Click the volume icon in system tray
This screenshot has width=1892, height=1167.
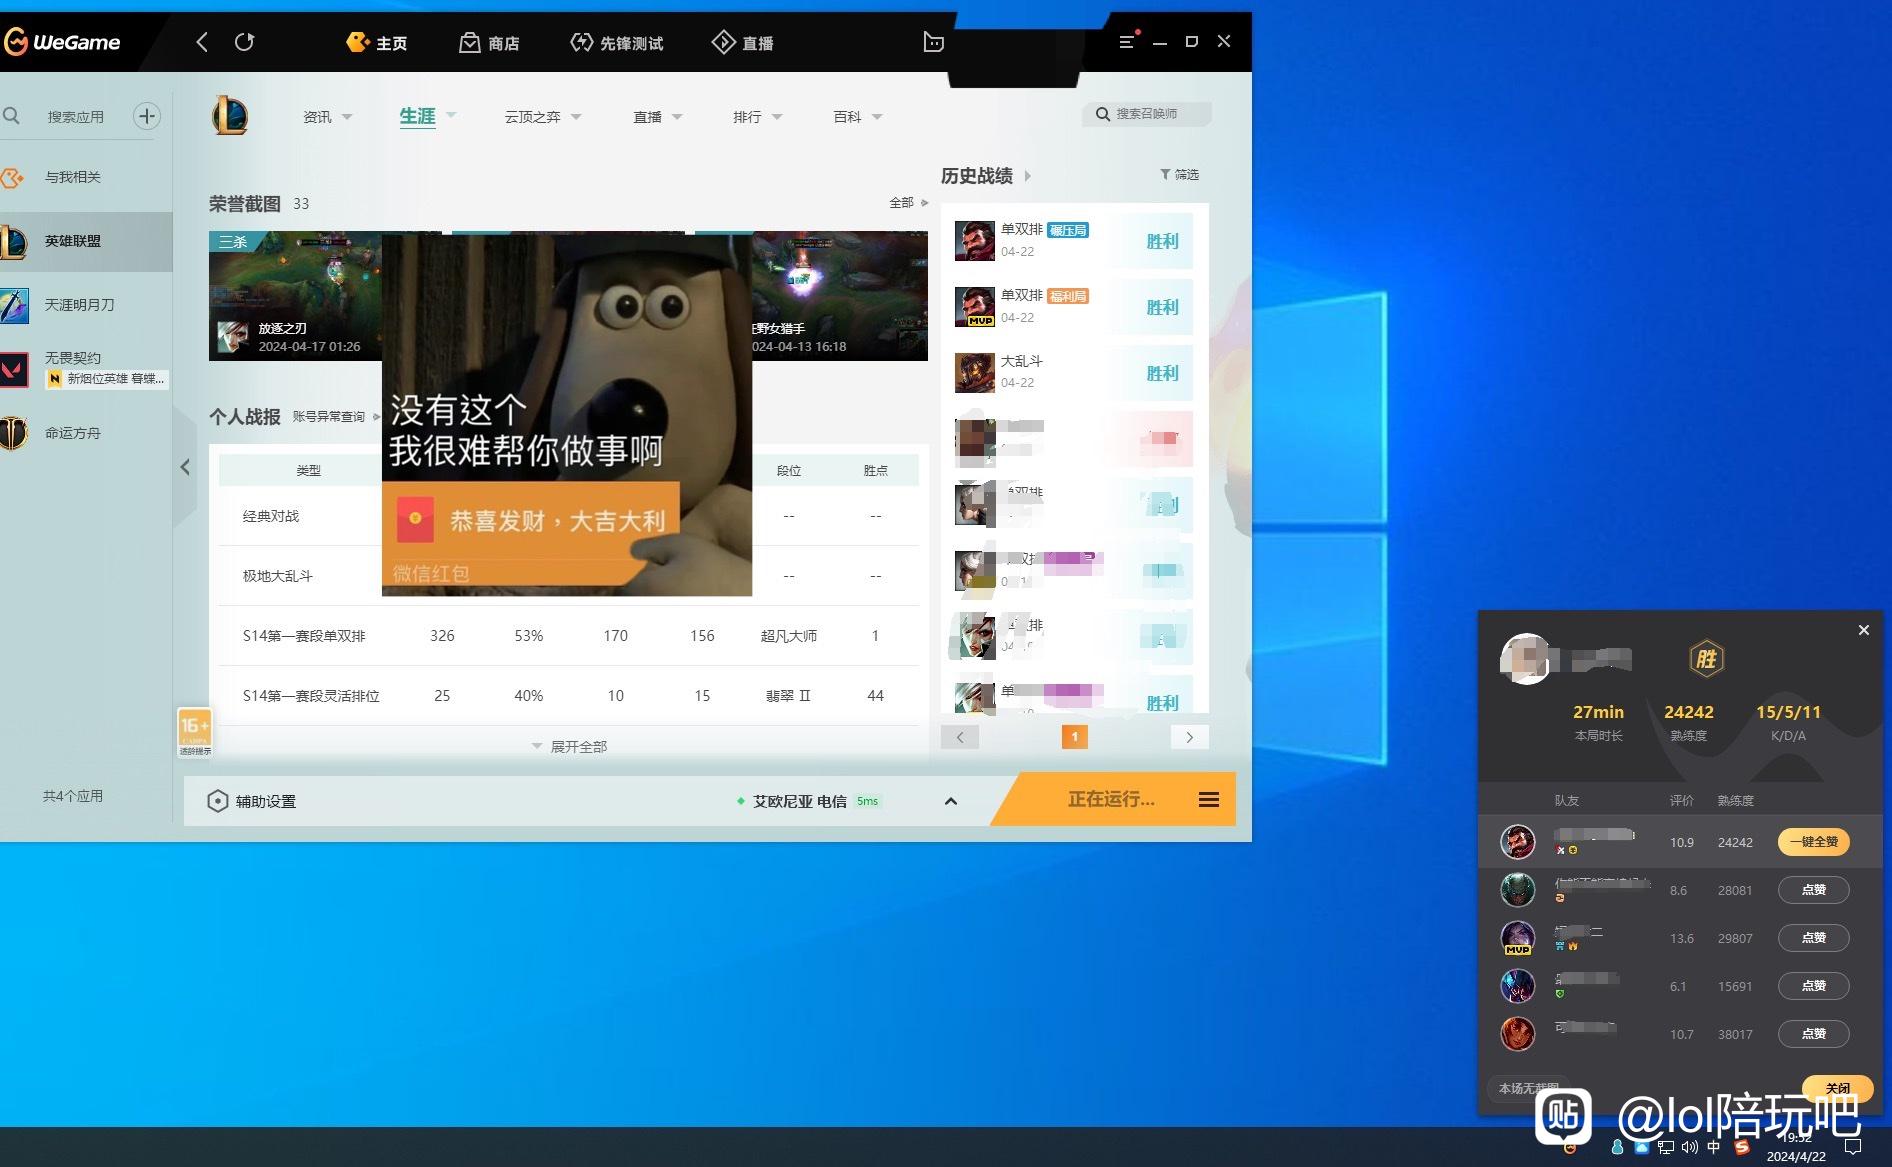click(1690, 1148)
